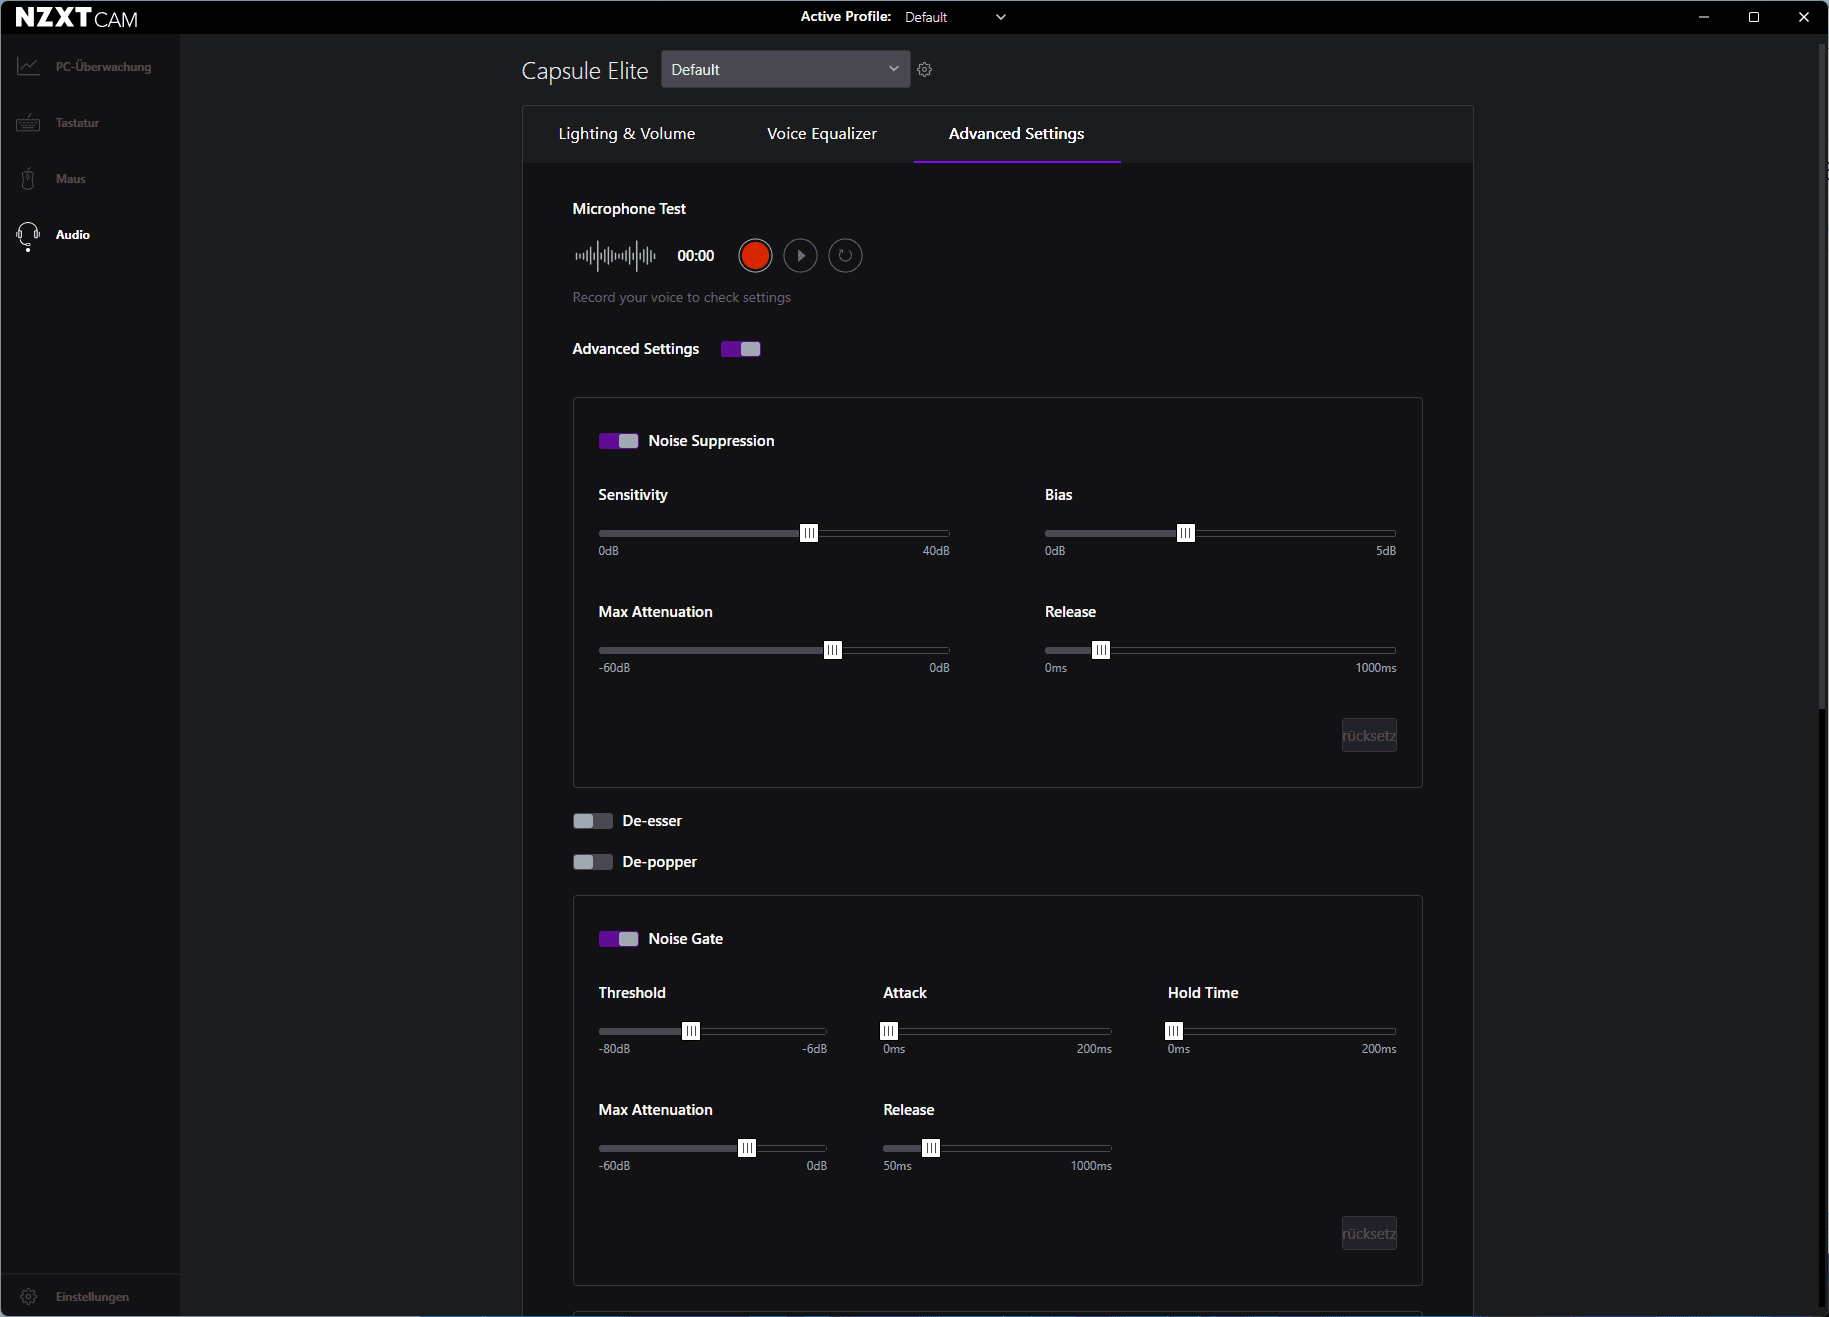Click the Capsule Elite device title
Viewport: 1829px width, 1317px height.
585,71
